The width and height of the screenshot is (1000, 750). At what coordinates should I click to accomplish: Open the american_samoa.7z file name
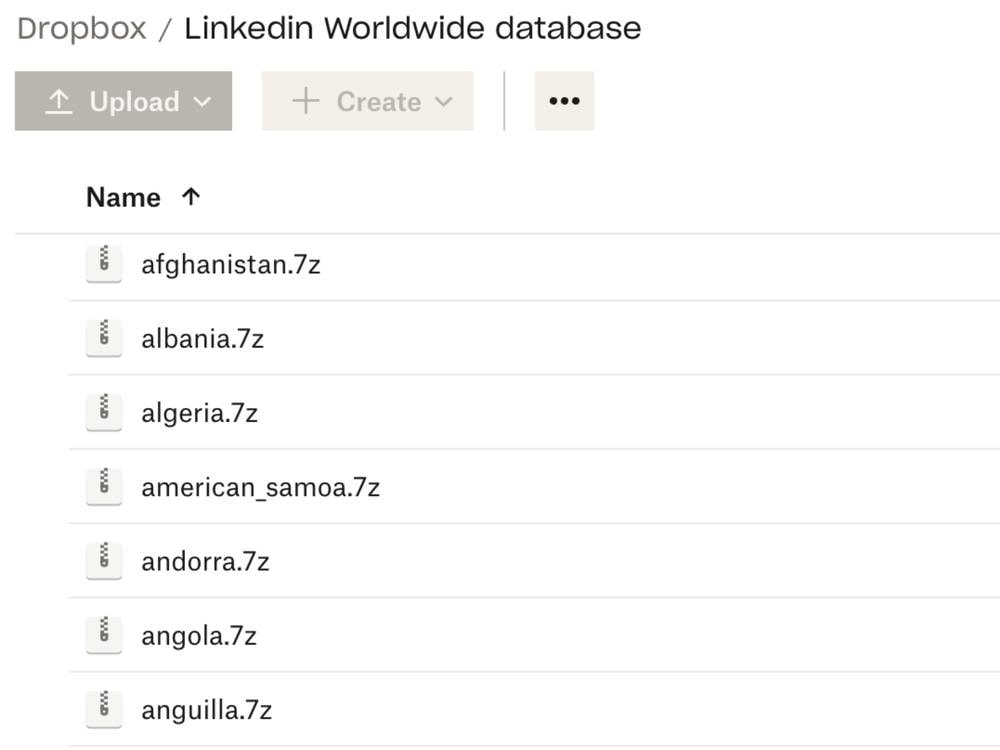(260, 488)
